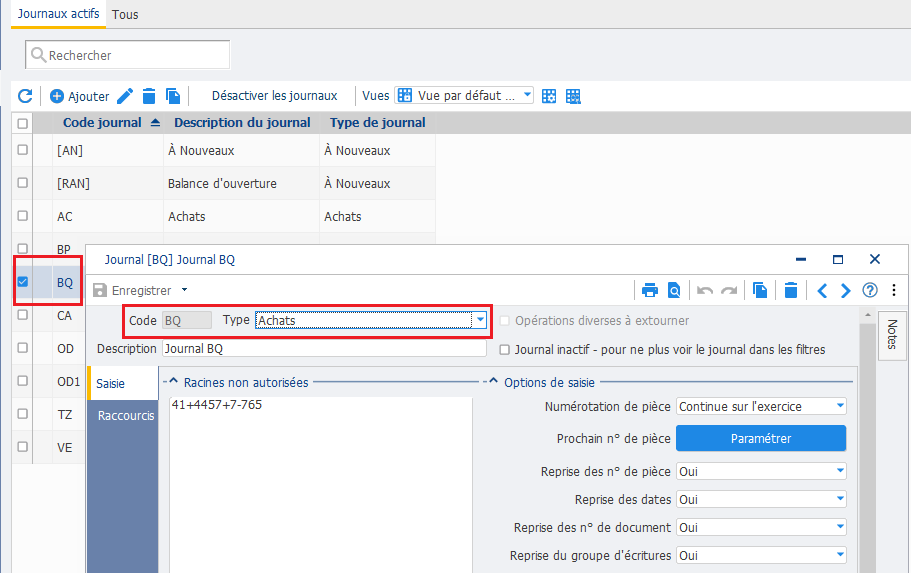The width and height of the screenshot is (911, 573).
Task: Select the 'Raccourcis' side tab
Action: pos(125,416)
